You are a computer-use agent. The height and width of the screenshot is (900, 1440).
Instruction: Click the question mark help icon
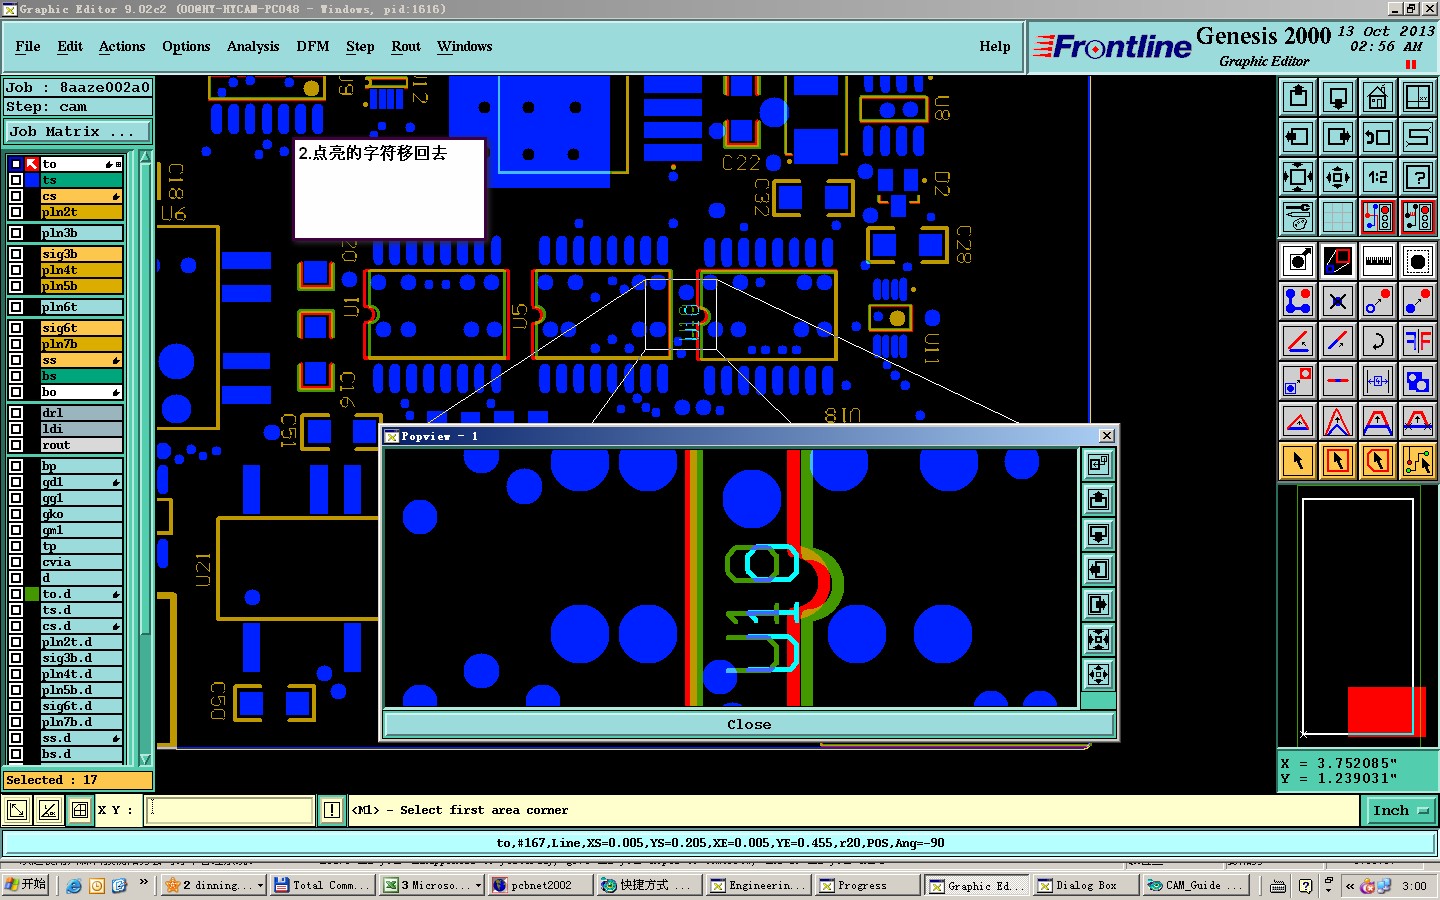pos(1418,177)
